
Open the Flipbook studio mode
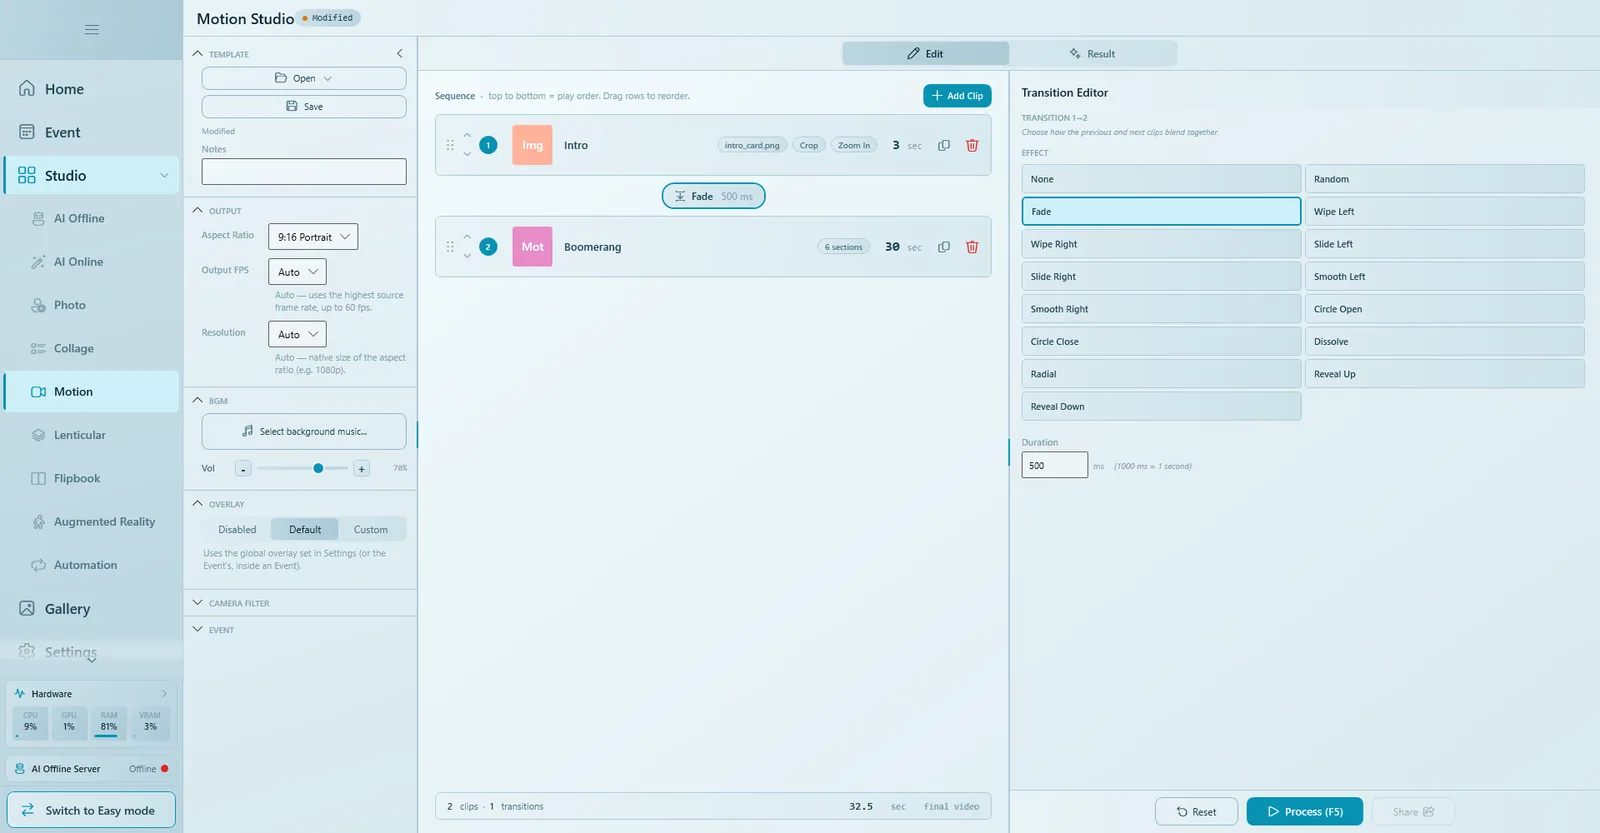[91, 479]
